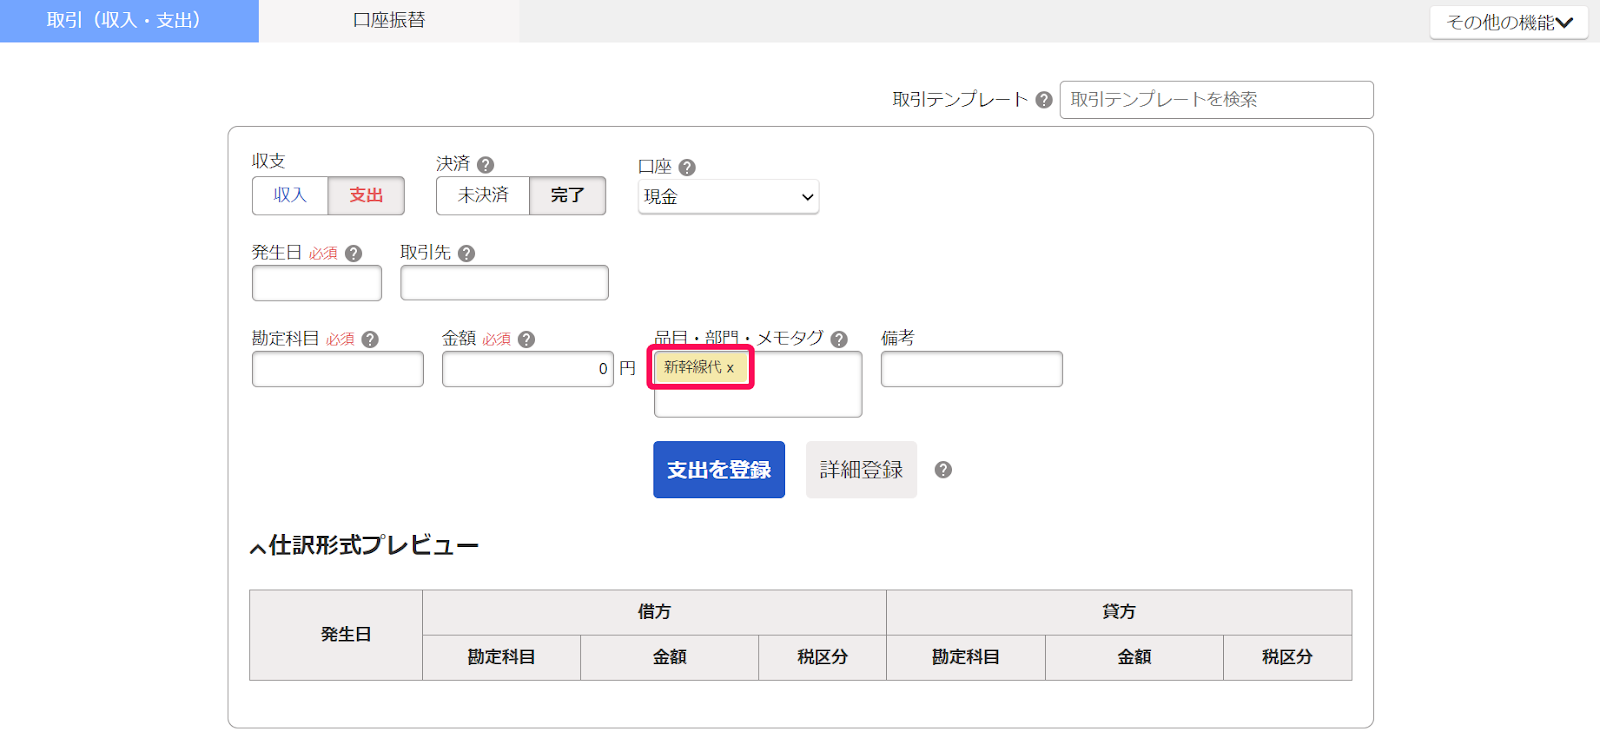The image size is (1600, 738).
Task: Collapse the 仕訳形式プレビュー section
Action: coord(364,546)
